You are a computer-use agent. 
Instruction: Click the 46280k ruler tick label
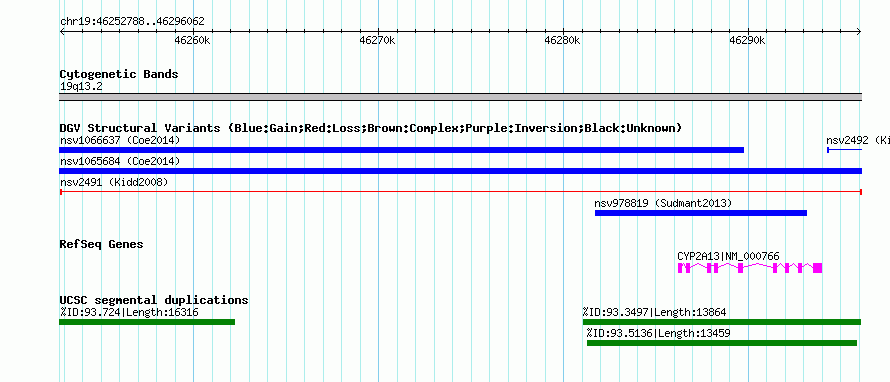click(x=562, y=40)
